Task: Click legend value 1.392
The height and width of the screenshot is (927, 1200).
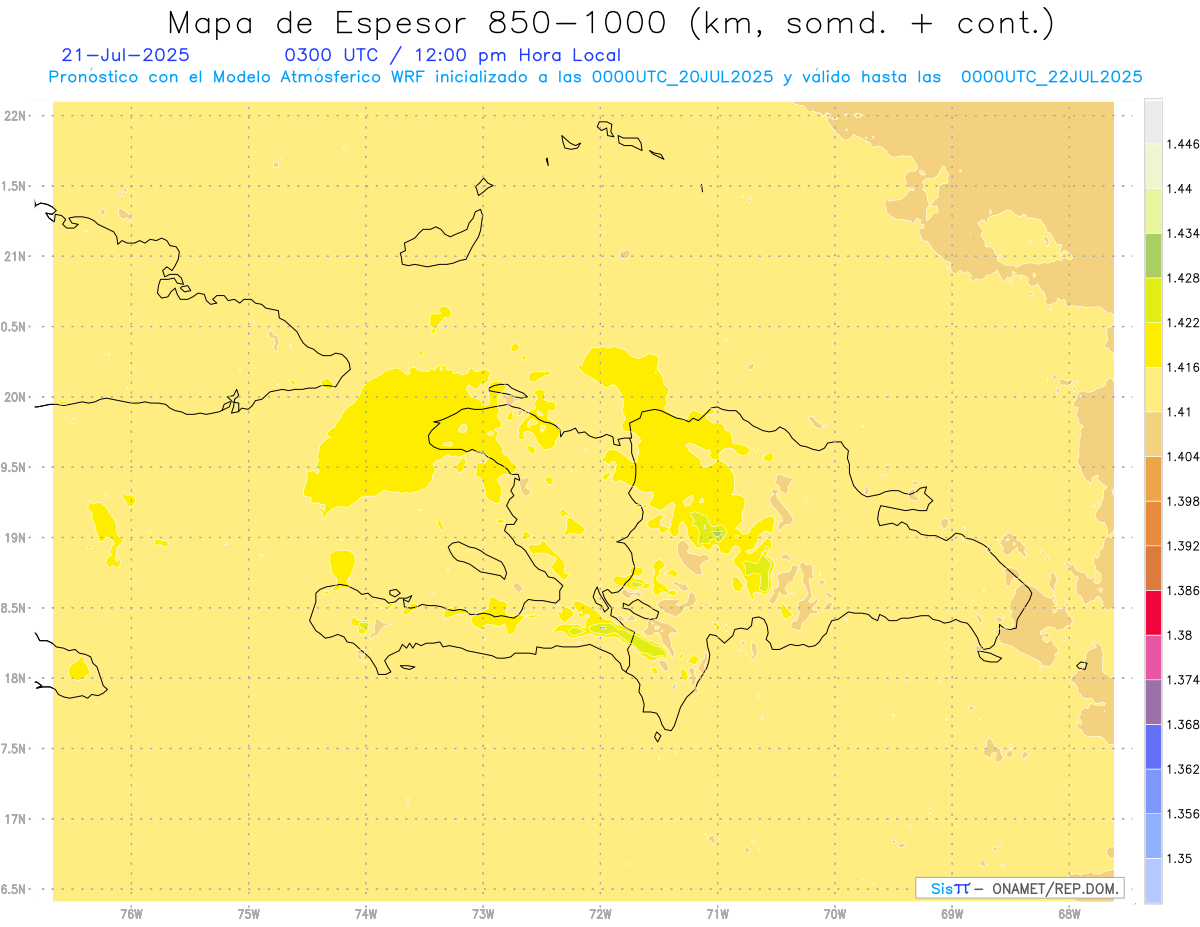Action: (x=1182, y=546)
